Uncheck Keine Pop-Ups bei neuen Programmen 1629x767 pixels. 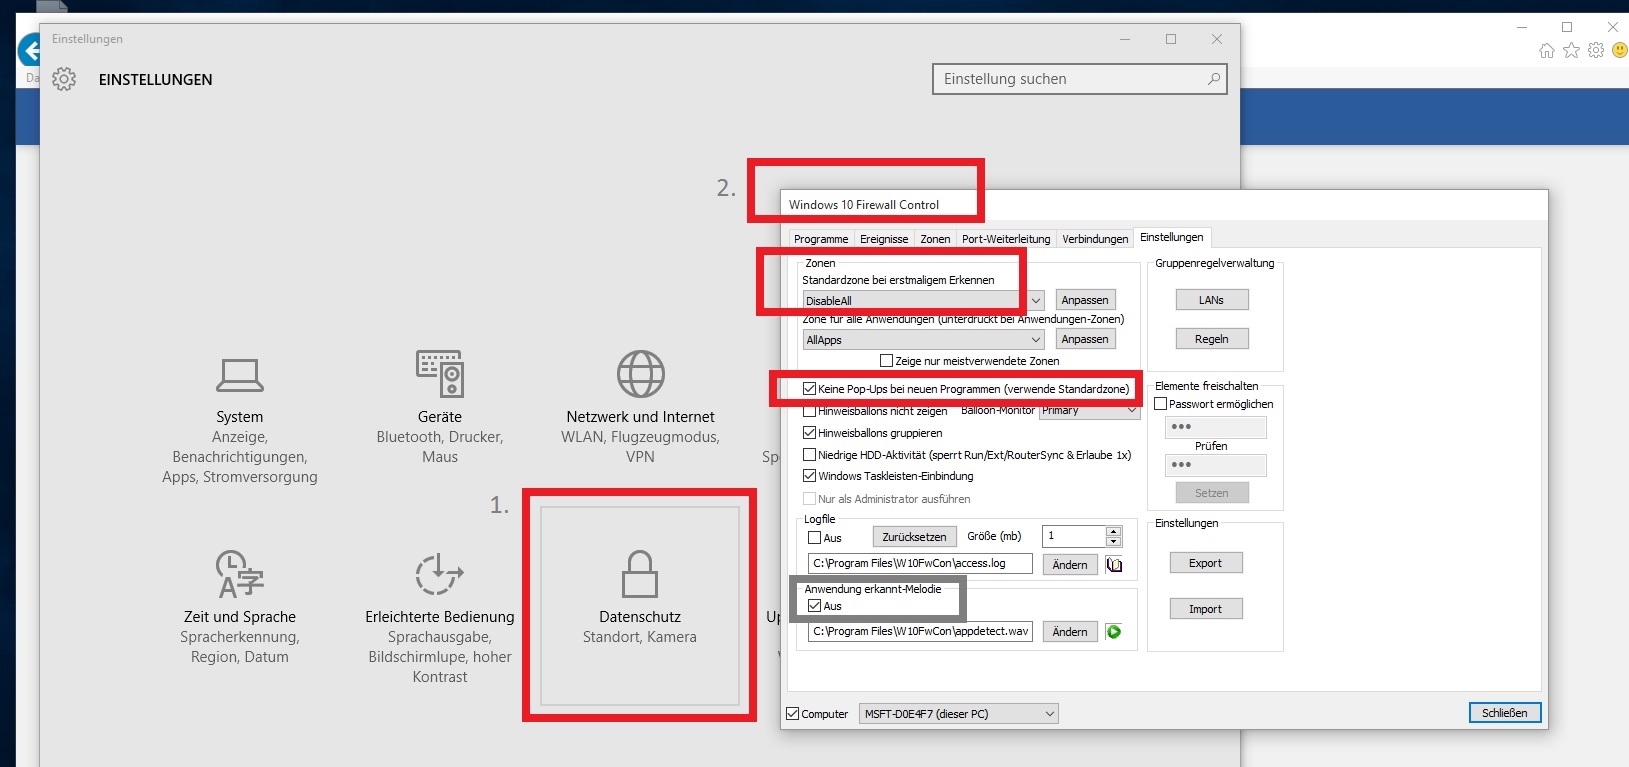click(810, 389)
